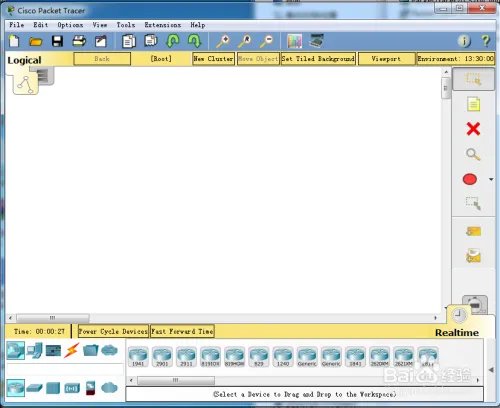
Task: Click the Copy toolbar icon
Action: (129, 41)
